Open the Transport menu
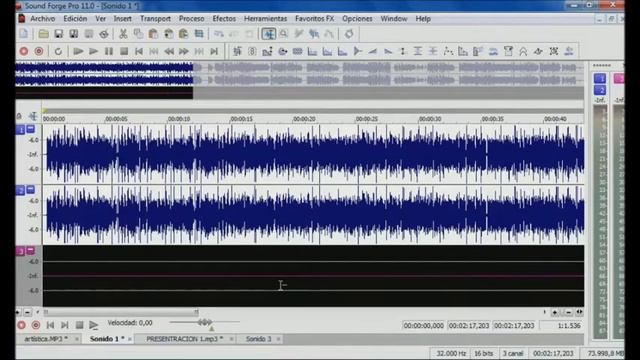This screenshot has width=640, height=360. click(155, 19)
